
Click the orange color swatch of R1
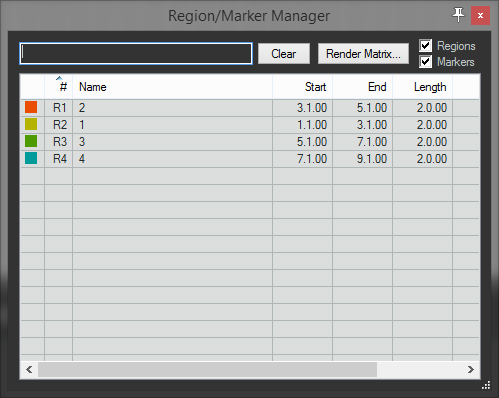coord(31,107)
